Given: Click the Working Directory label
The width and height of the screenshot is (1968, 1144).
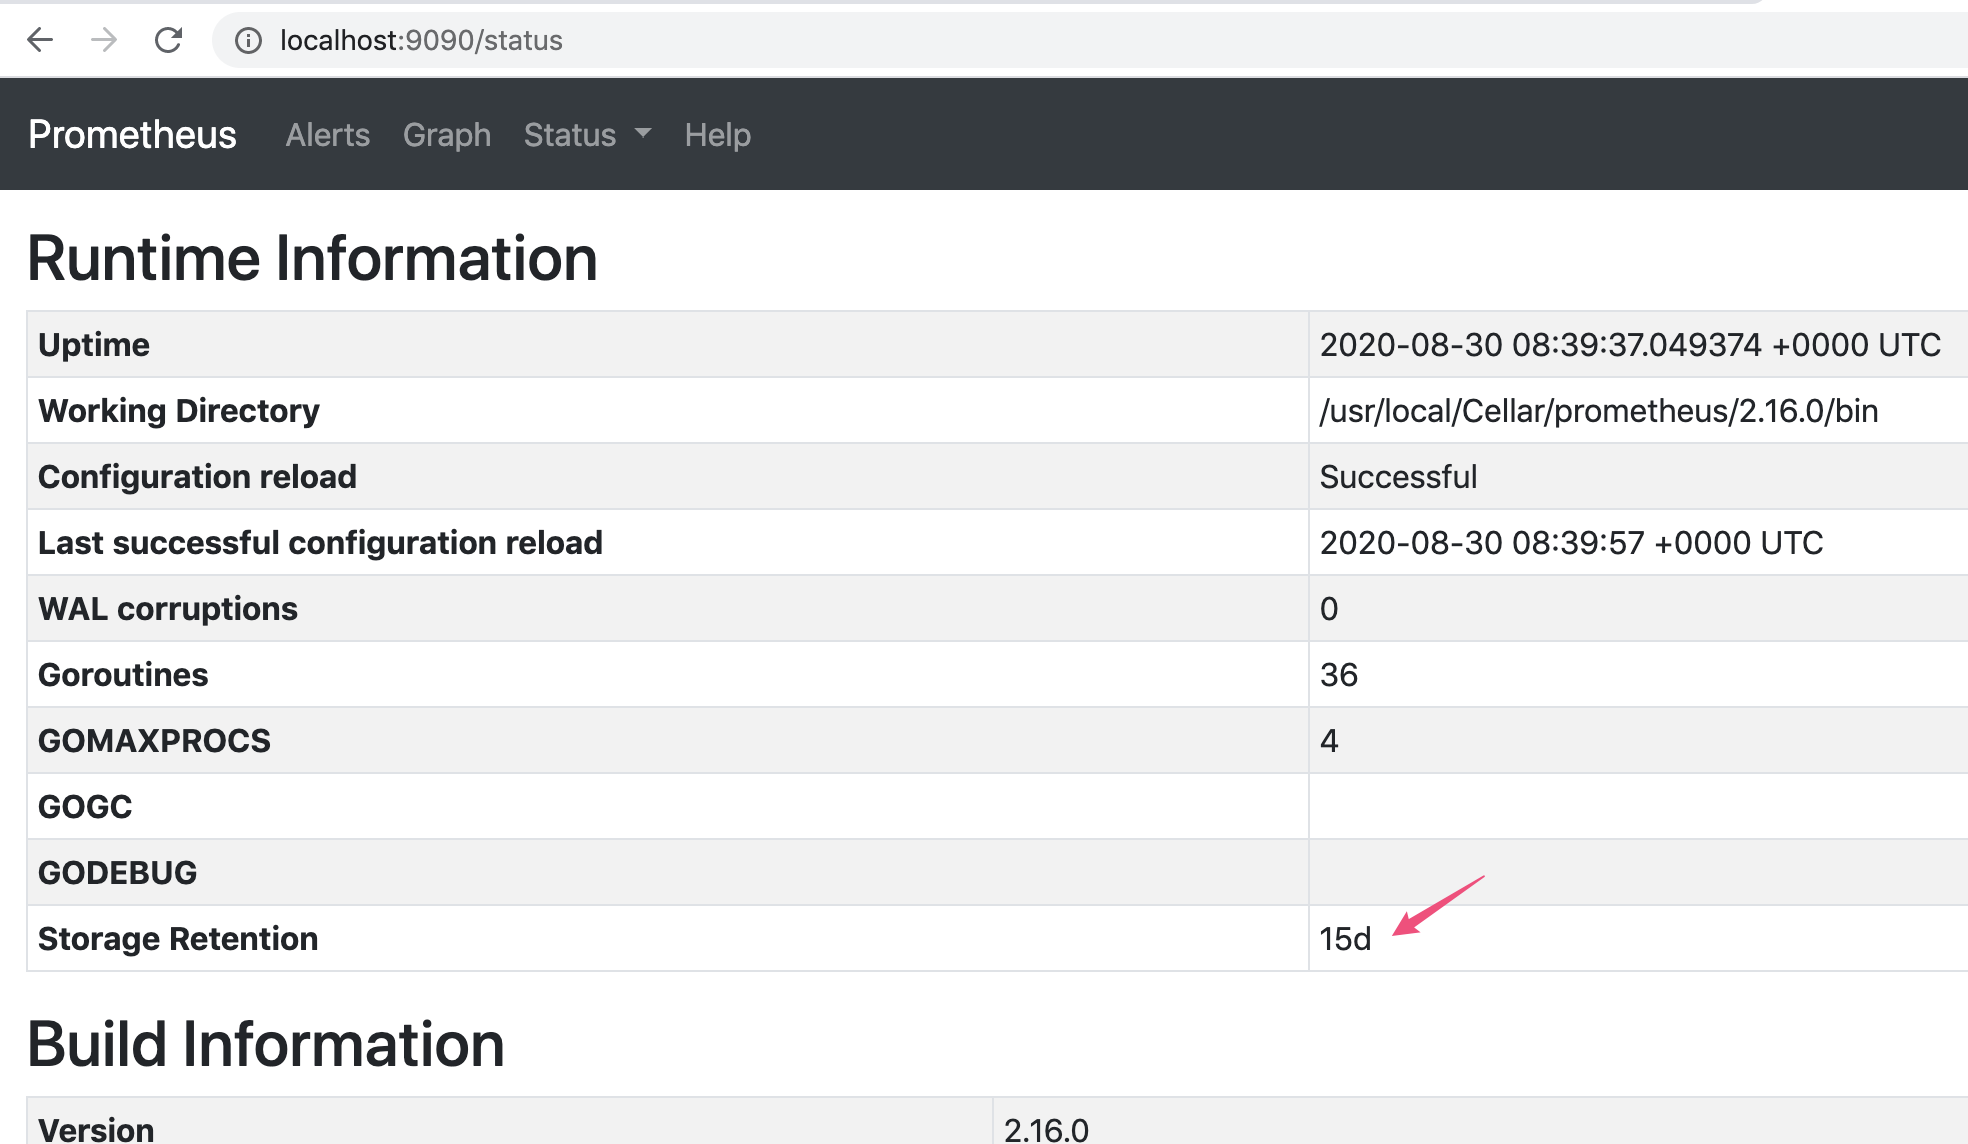Looking at the screenshot, I should (179, 410).
